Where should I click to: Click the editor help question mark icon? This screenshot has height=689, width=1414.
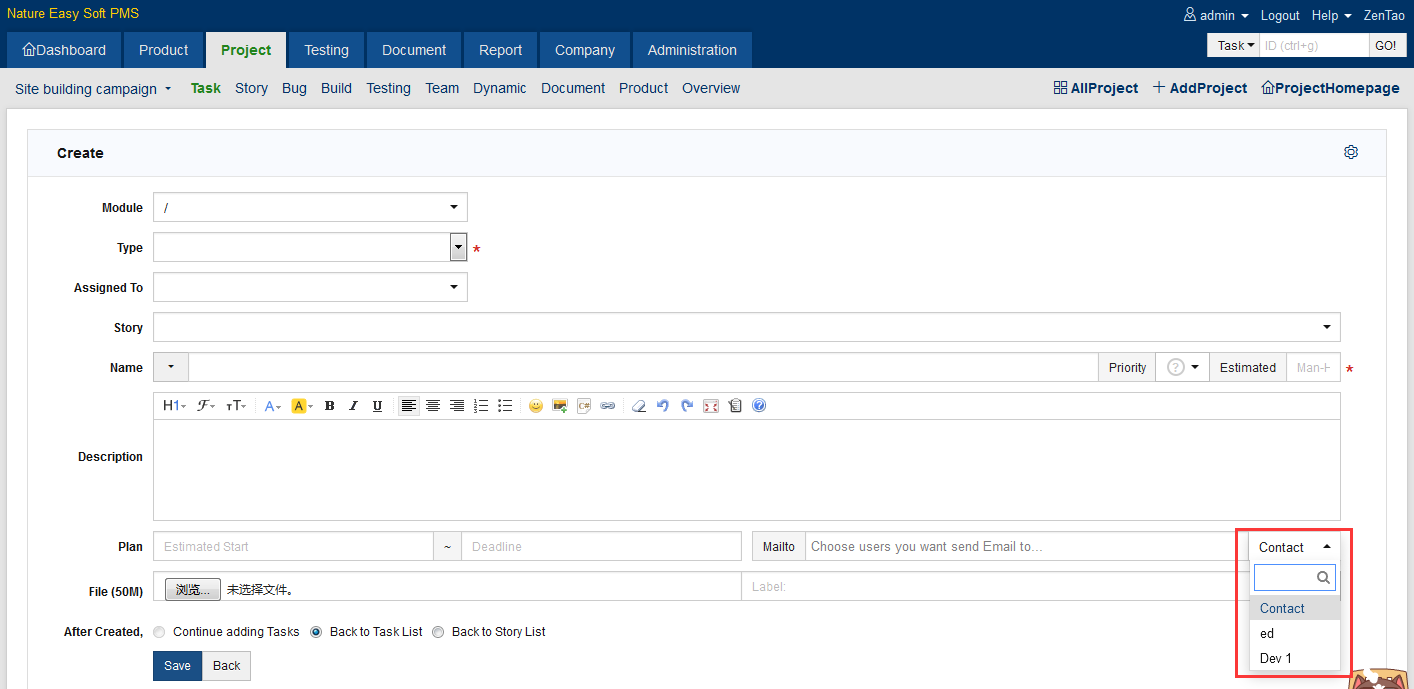click(759, 406)
